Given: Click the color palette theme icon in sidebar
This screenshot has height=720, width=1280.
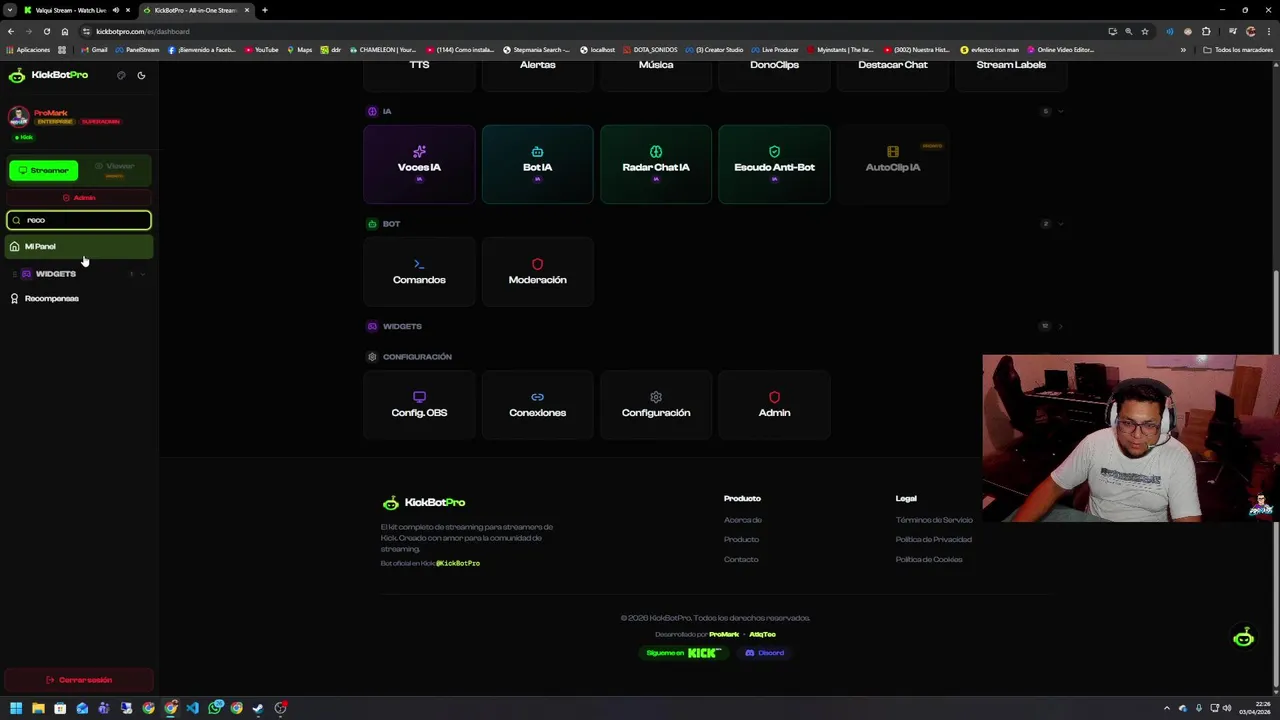Looking at the screenshot, I should (x=121, y=75).
